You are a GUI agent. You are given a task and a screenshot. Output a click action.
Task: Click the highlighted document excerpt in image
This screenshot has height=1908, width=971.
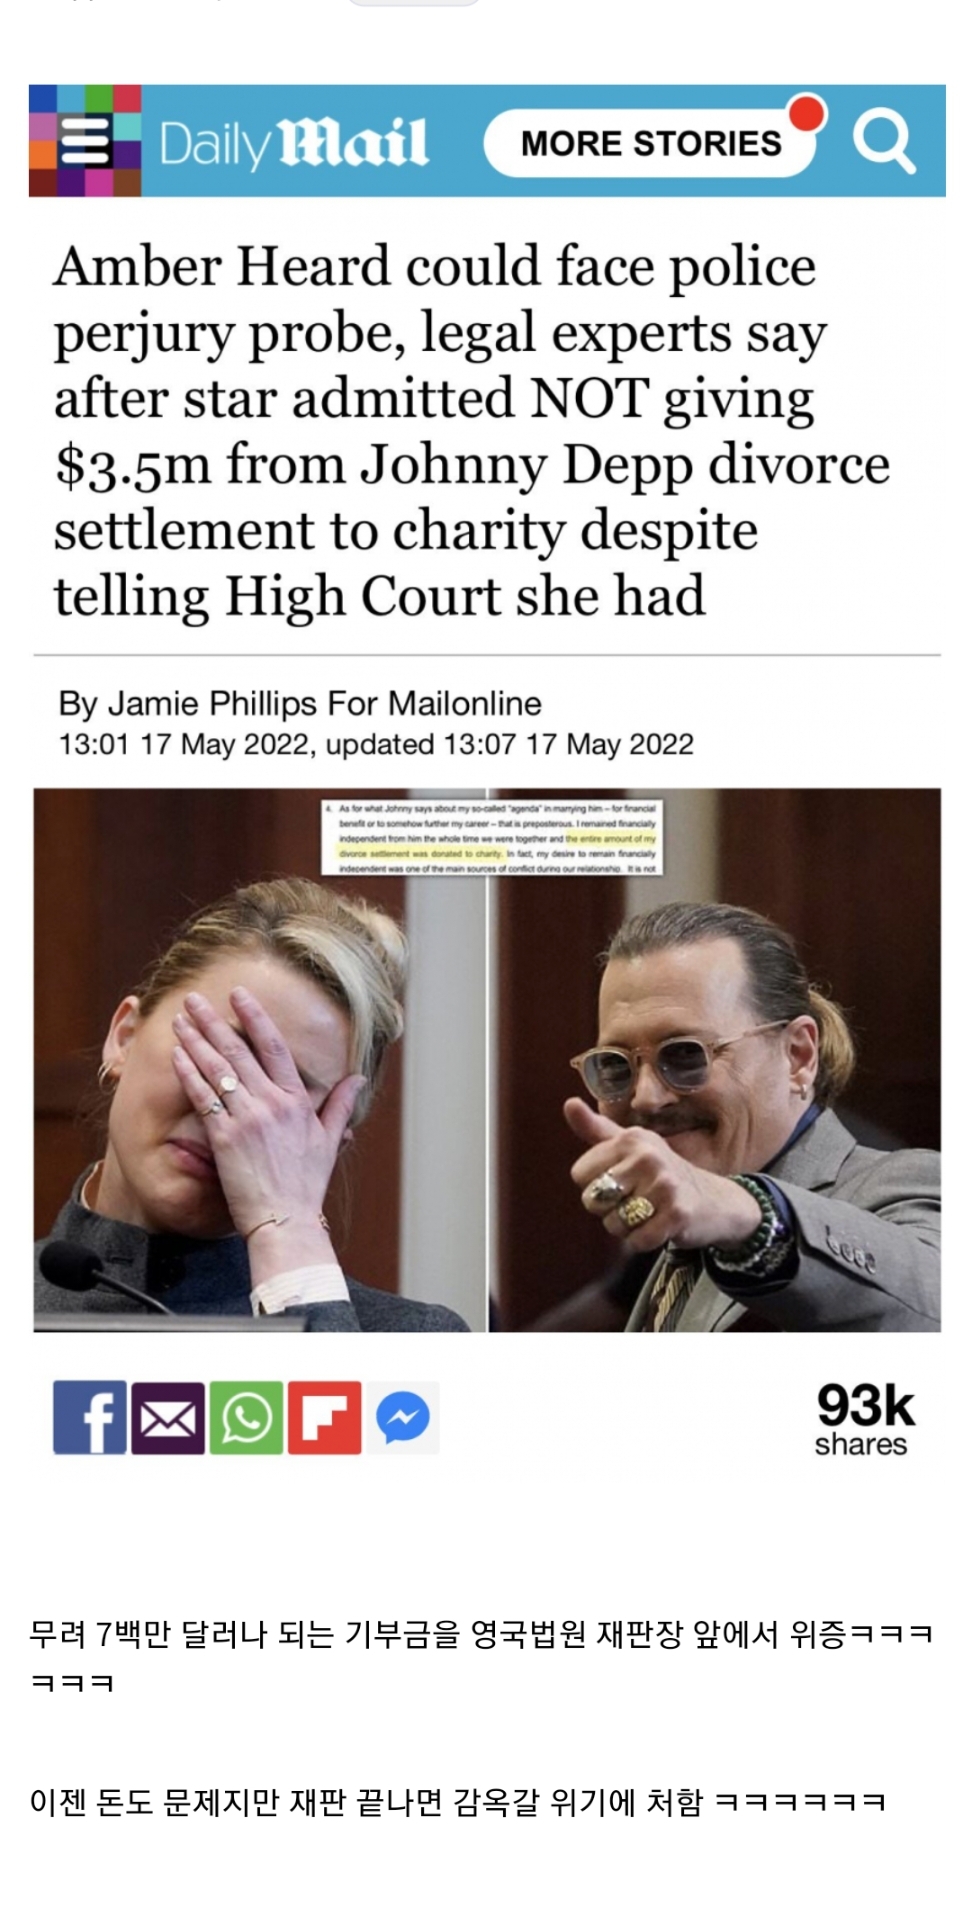(x=492, y=837)
